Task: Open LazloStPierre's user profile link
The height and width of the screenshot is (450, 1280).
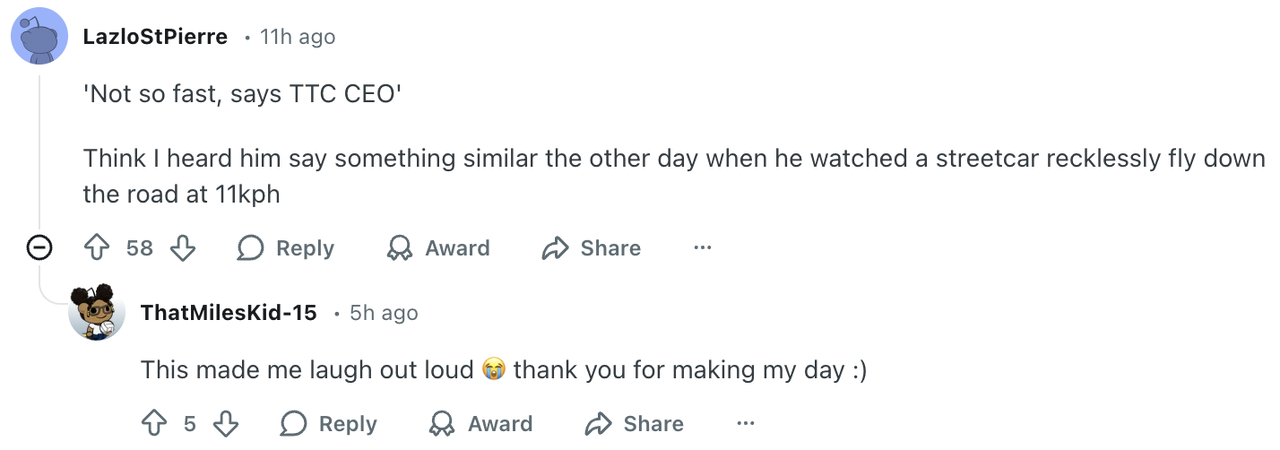Action: [155, 37]
